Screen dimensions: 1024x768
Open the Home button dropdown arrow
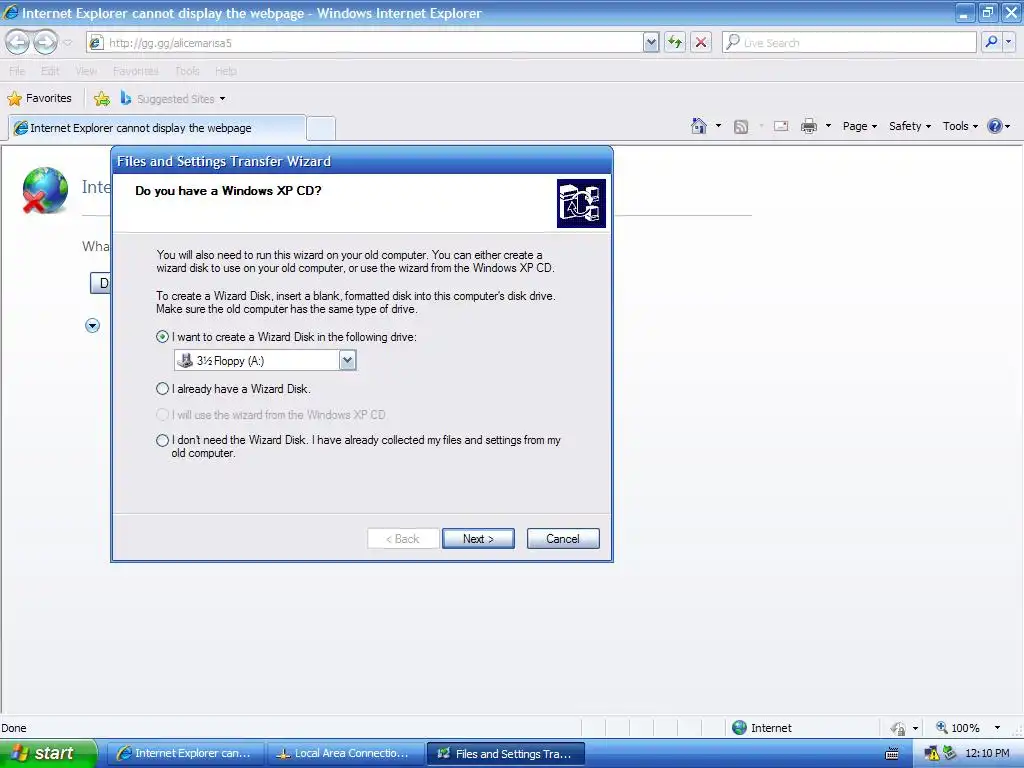(x=718, y=126)
